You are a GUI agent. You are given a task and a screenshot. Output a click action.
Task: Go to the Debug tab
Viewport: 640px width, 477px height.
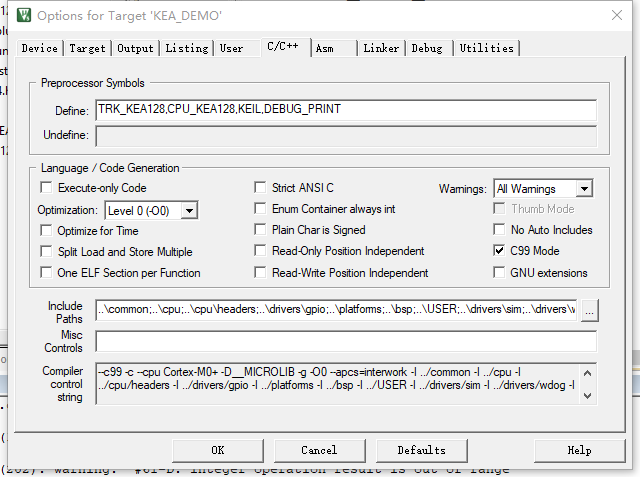coord(427,48)
